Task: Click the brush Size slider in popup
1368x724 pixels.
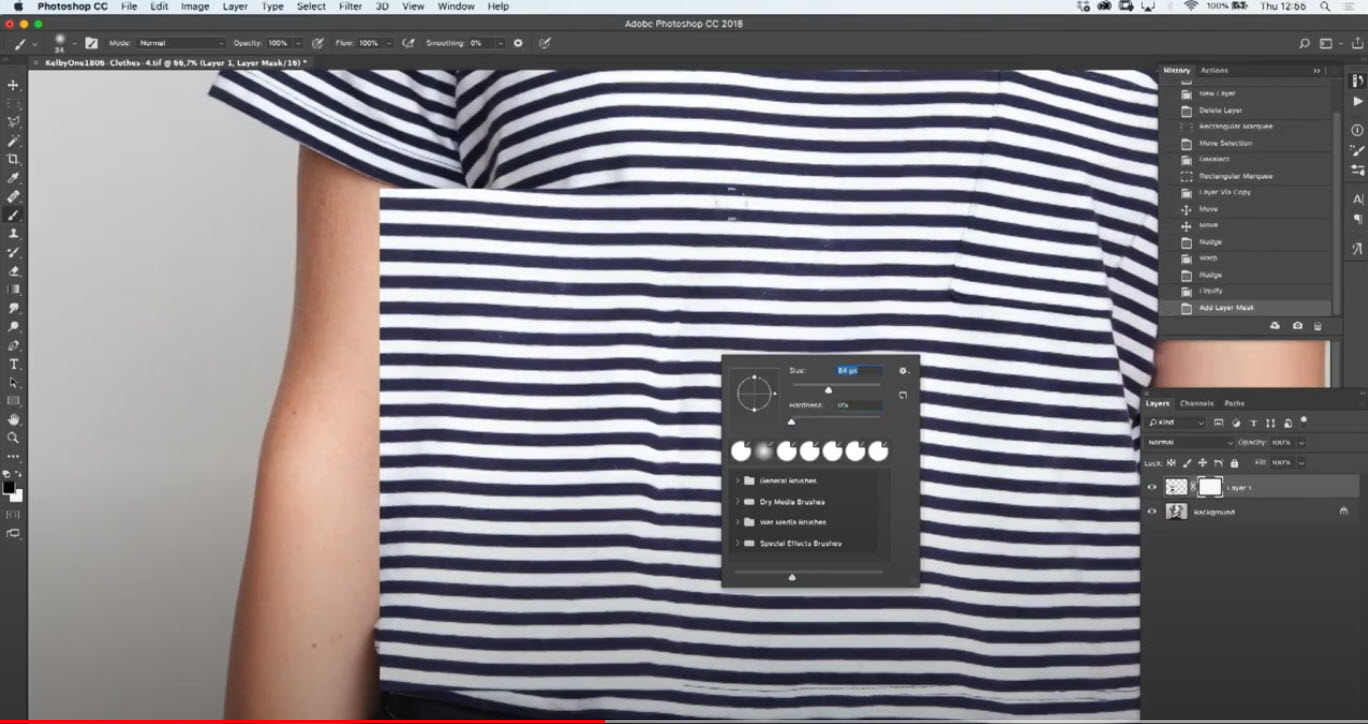Action: [836, 387]
